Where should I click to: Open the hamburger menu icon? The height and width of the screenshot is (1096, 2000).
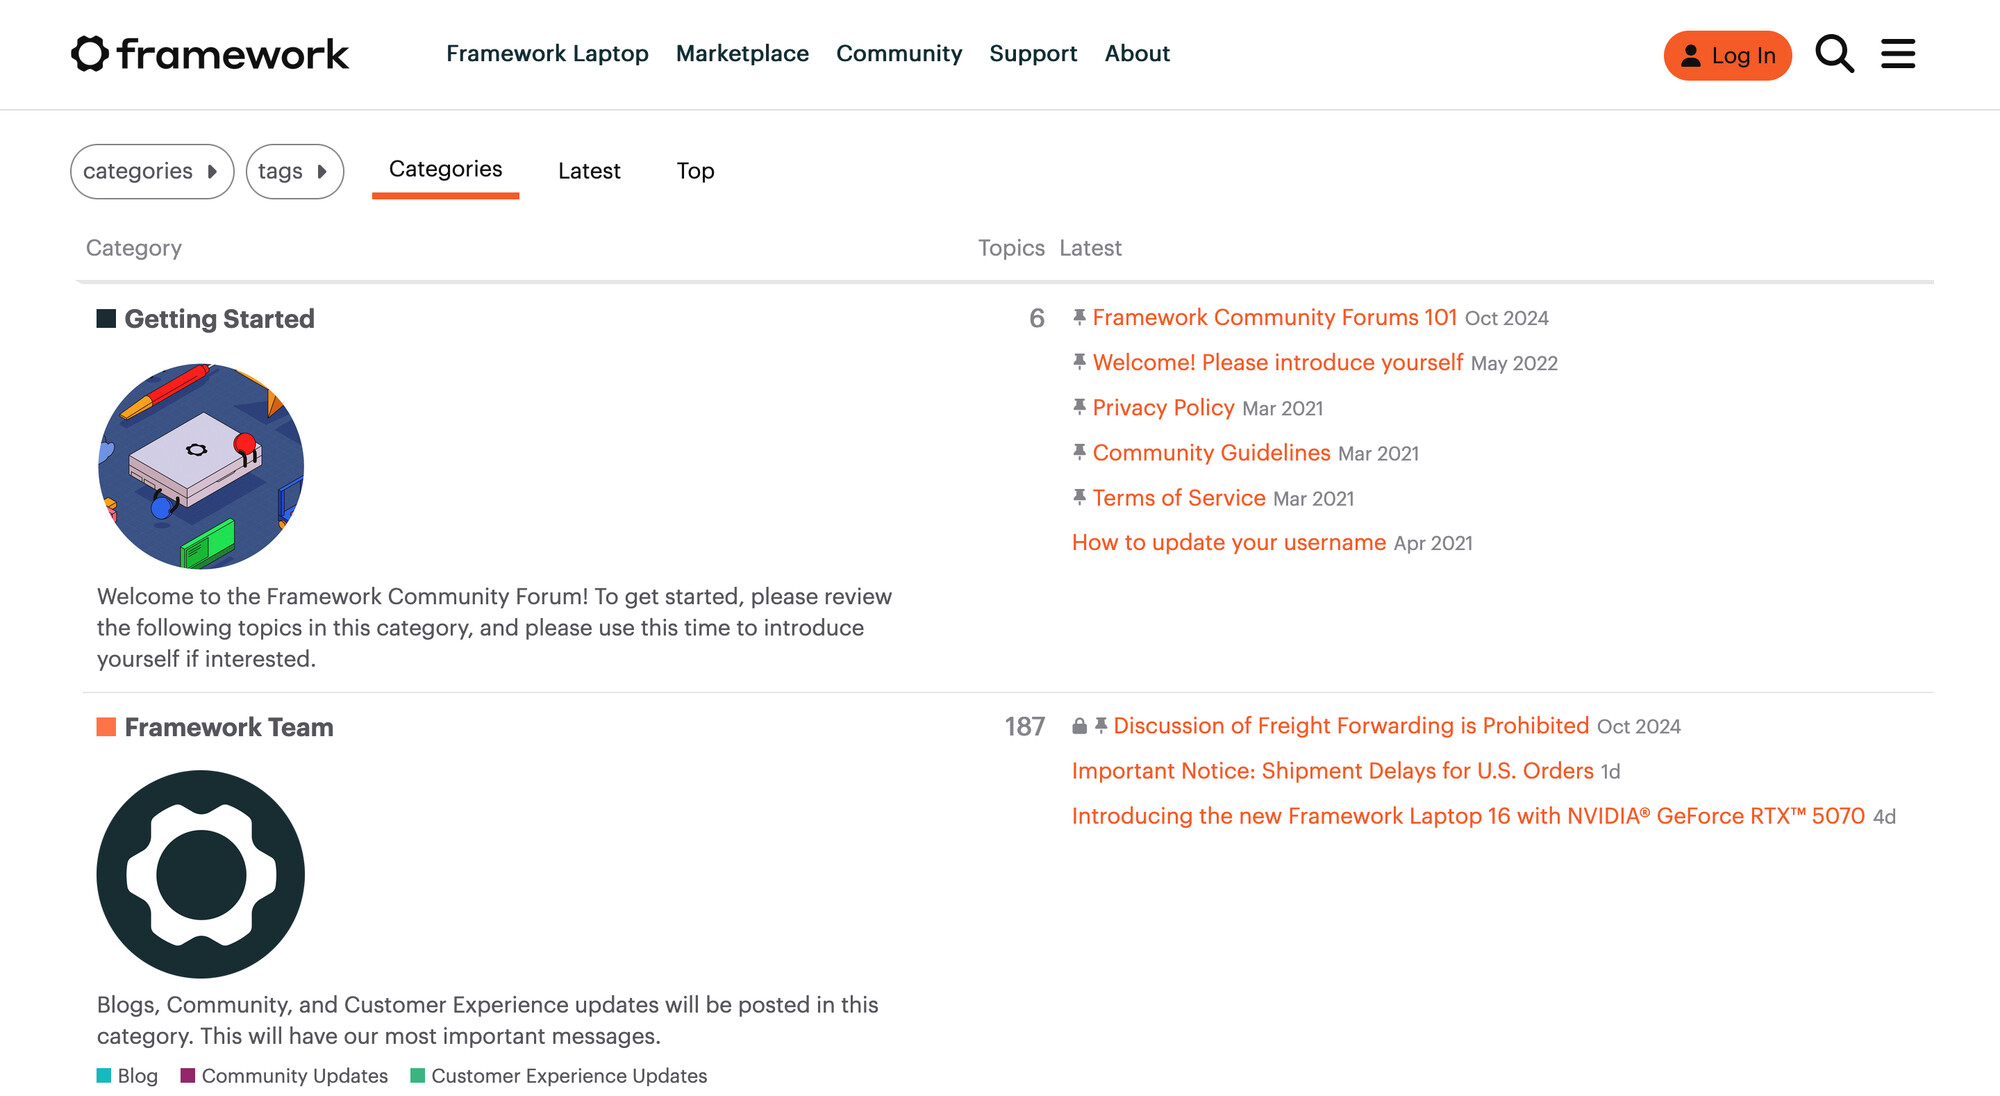coord(1897,54)
